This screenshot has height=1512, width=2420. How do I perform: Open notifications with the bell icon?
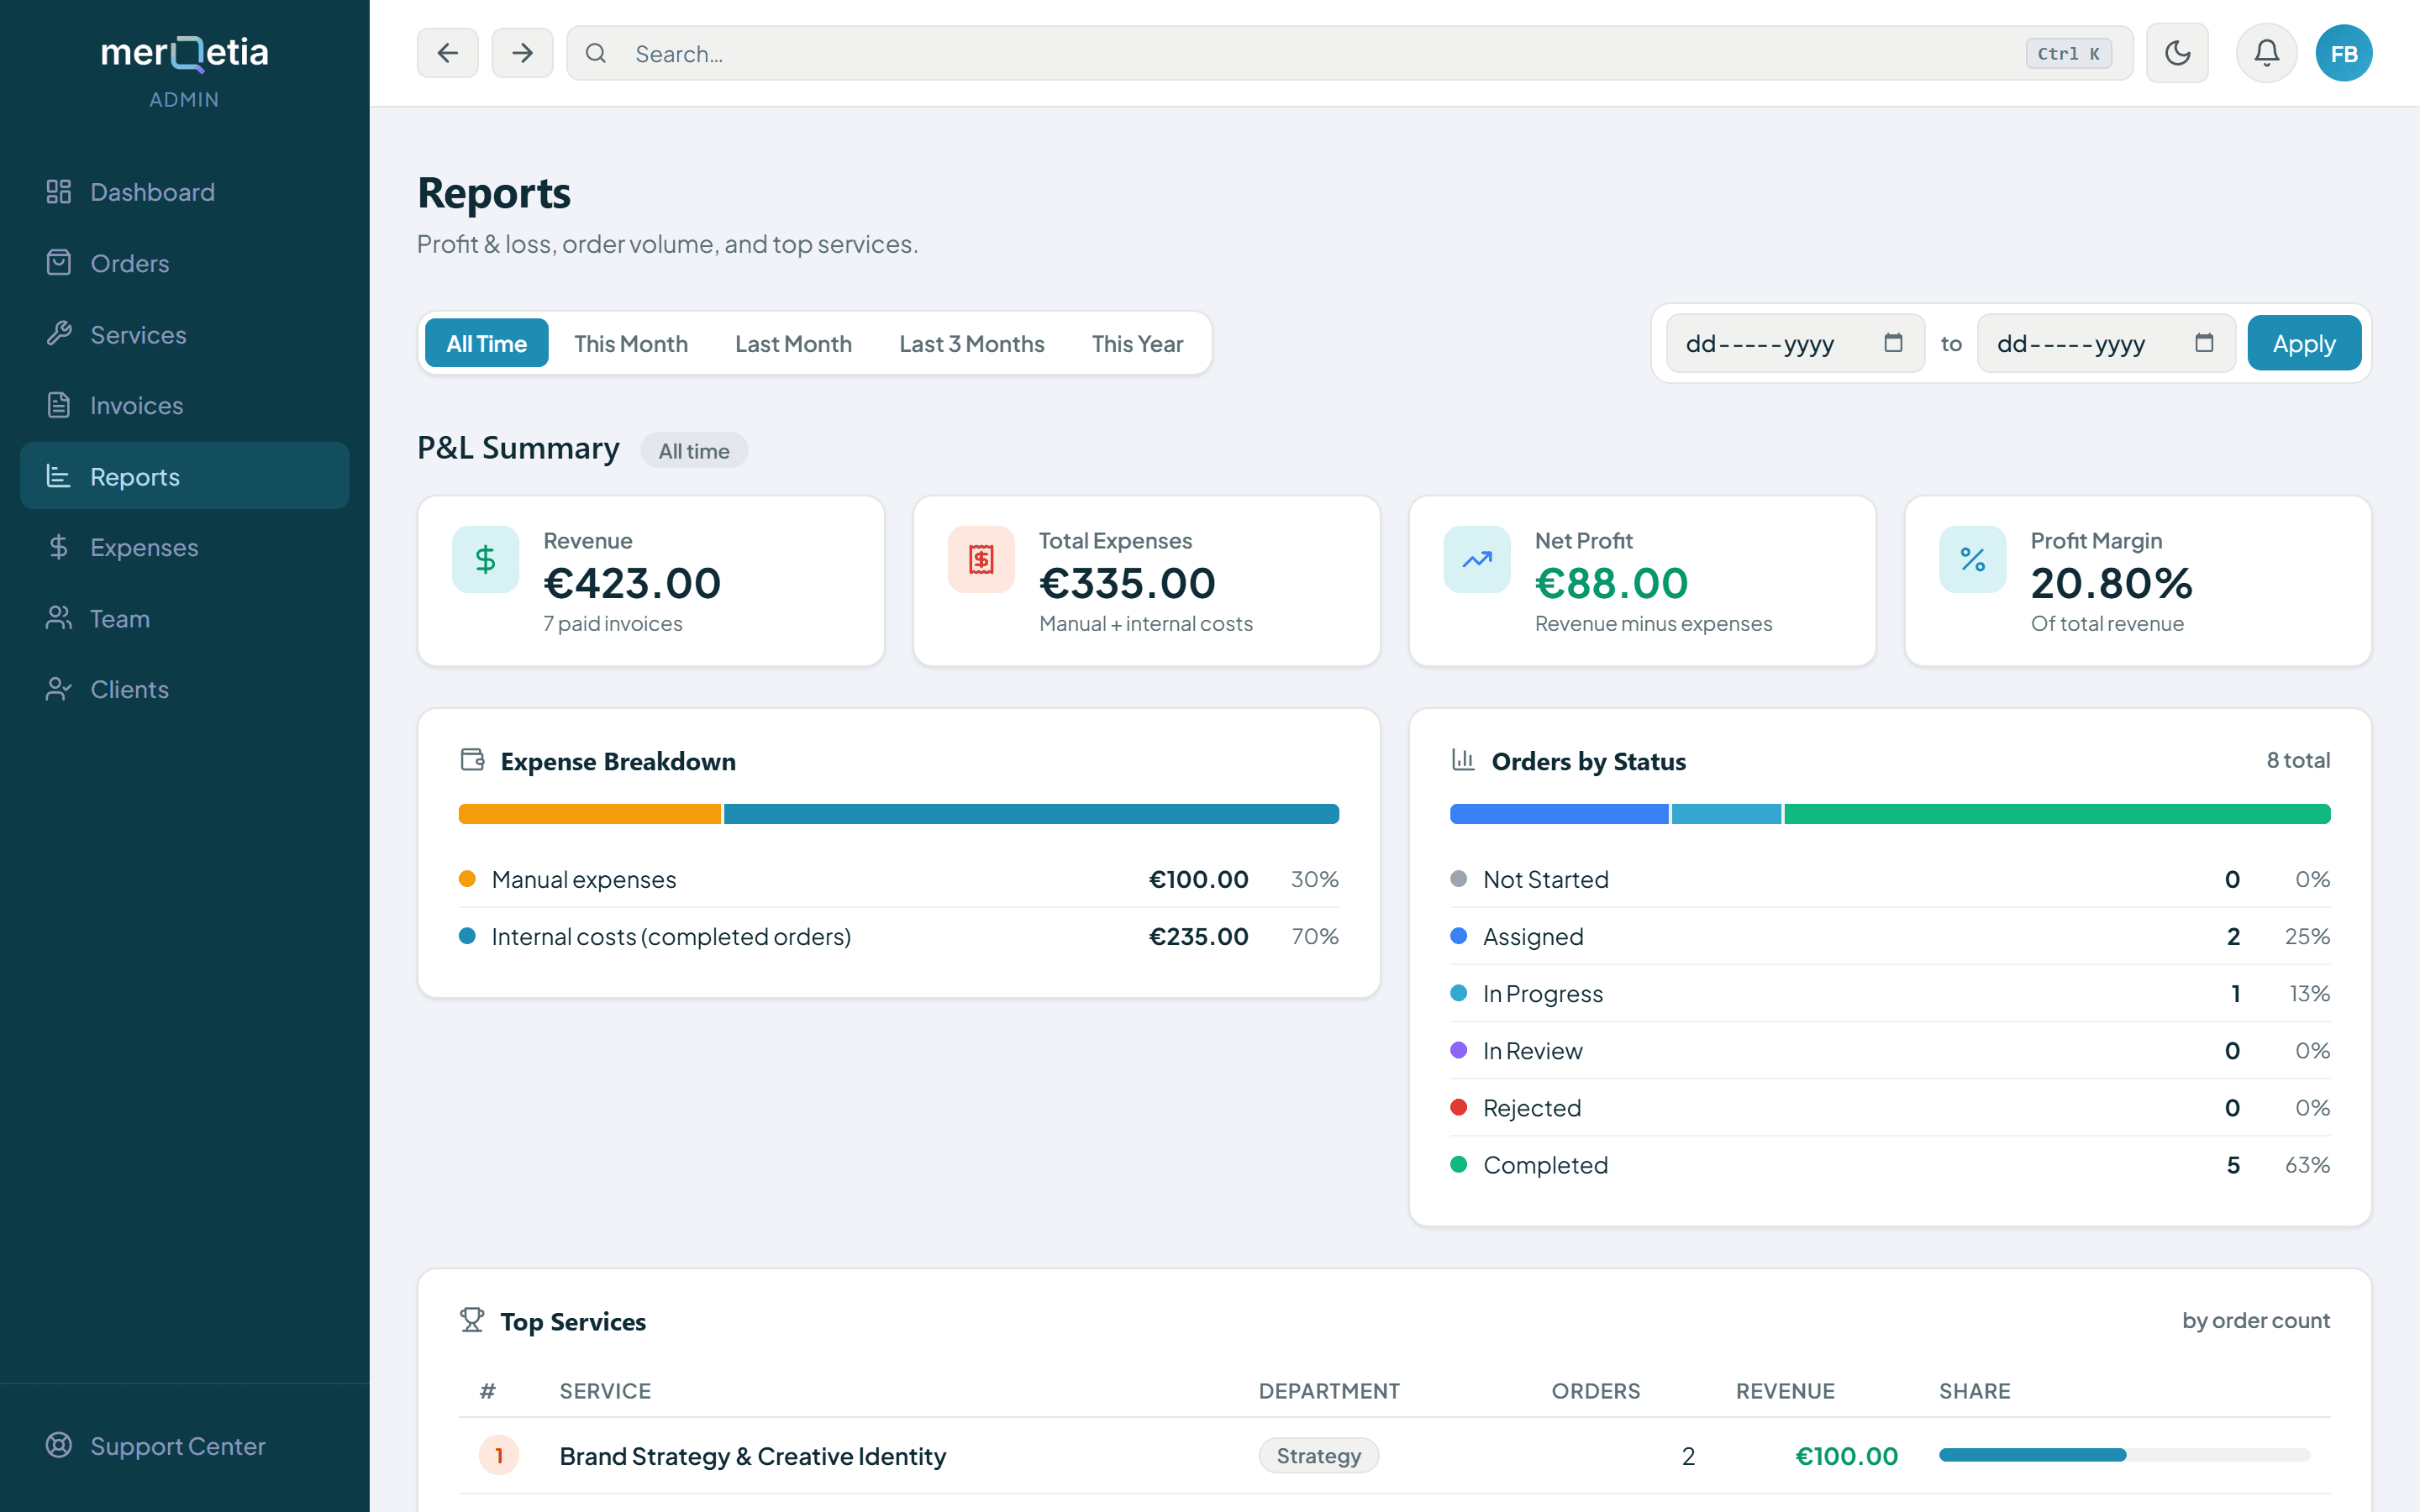coord(2266,53)
